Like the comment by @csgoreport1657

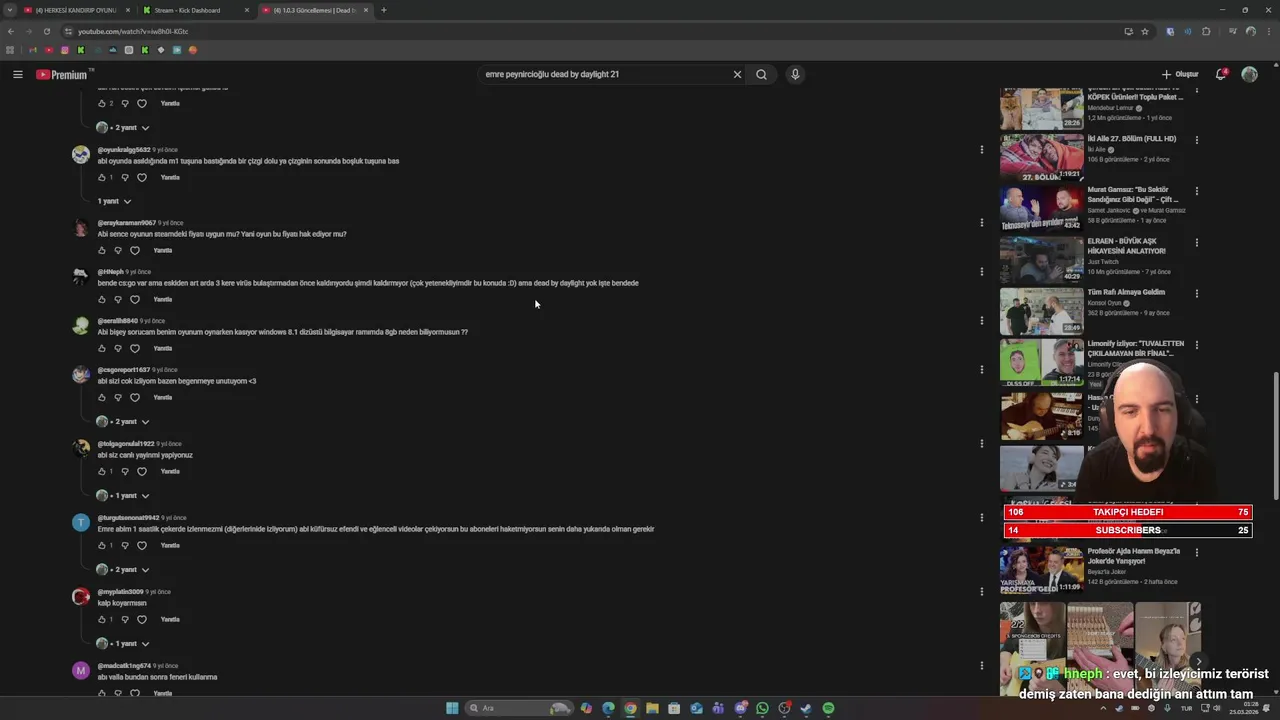coord(101,397)
